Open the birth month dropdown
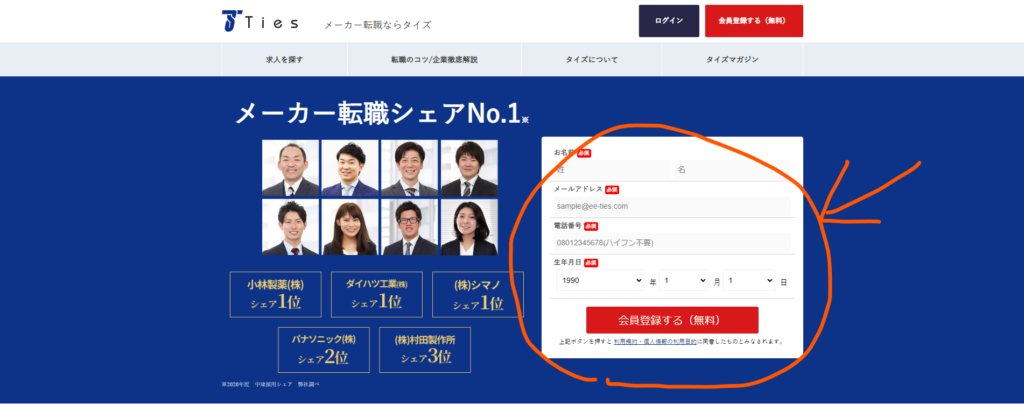Screen dimensions: 1024x404 (684, 281)
